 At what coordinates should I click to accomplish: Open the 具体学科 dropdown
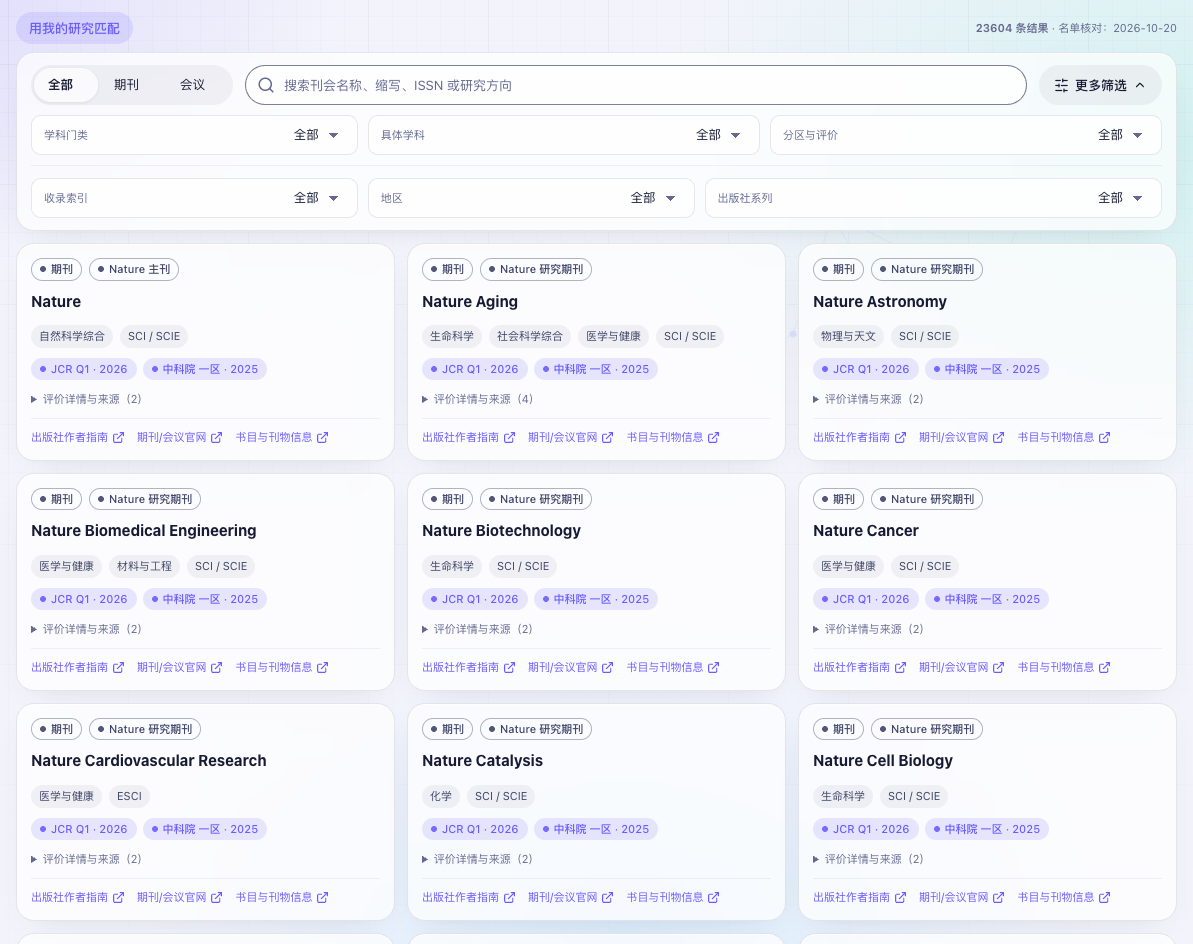[x=564, y=135]
